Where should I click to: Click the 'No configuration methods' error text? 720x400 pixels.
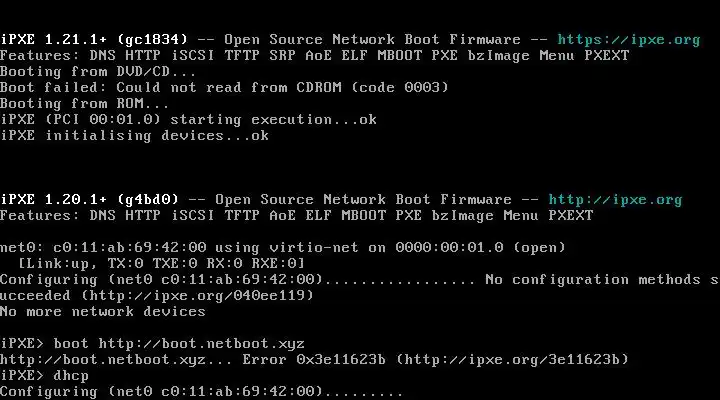600,279
